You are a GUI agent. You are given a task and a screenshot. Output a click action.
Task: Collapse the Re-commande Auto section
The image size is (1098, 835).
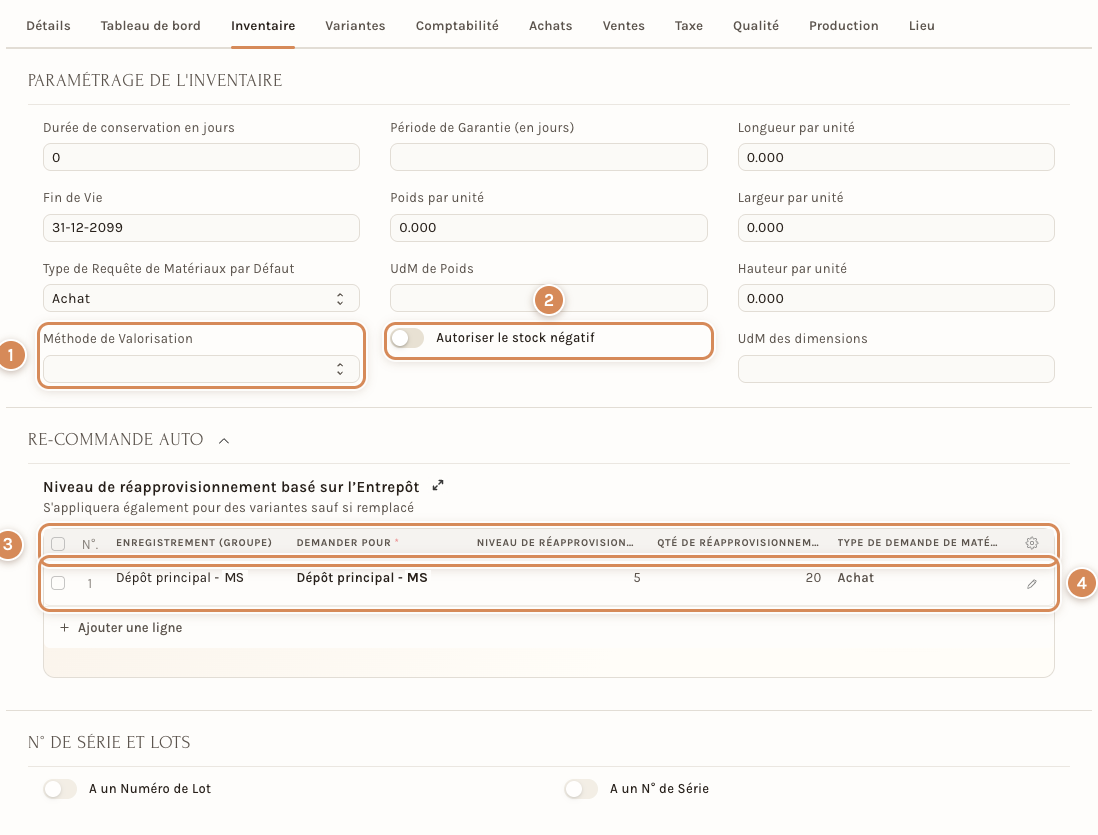[x=224, y=441]
